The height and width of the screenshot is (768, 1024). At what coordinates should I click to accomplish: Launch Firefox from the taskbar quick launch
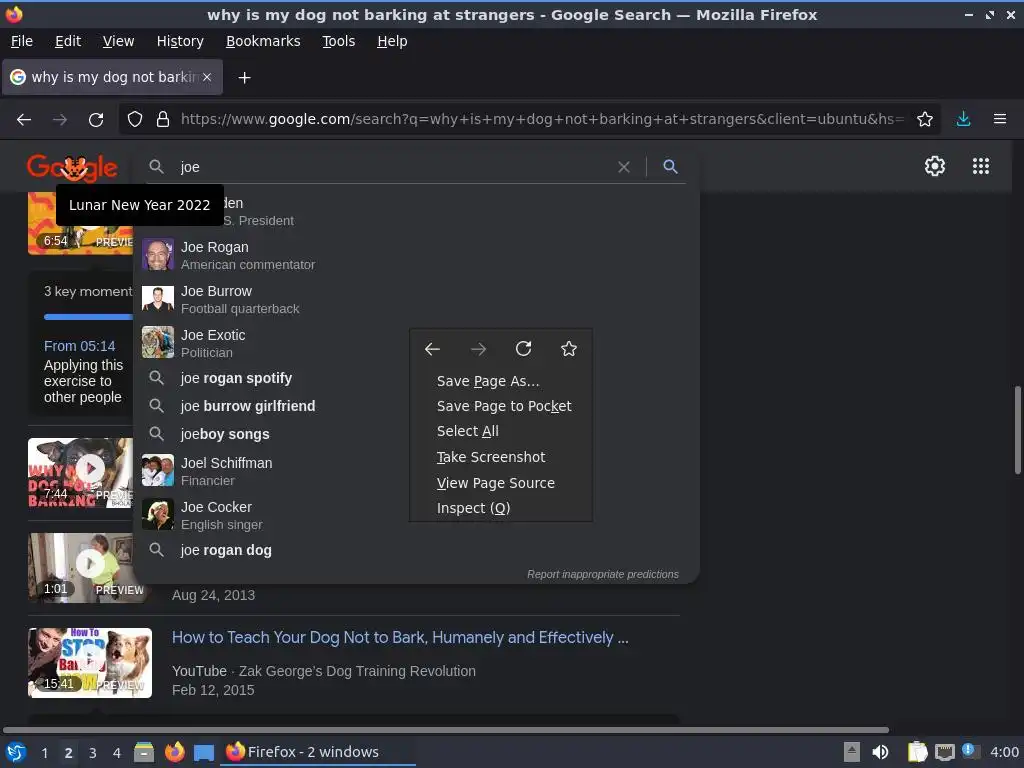[x=174, y=752]
